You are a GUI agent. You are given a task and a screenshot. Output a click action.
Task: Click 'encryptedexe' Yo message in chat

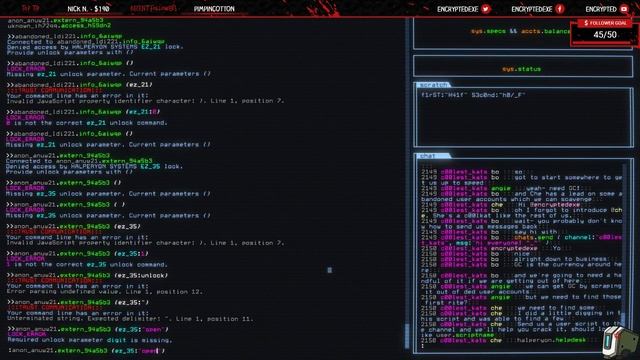(526, 248)
